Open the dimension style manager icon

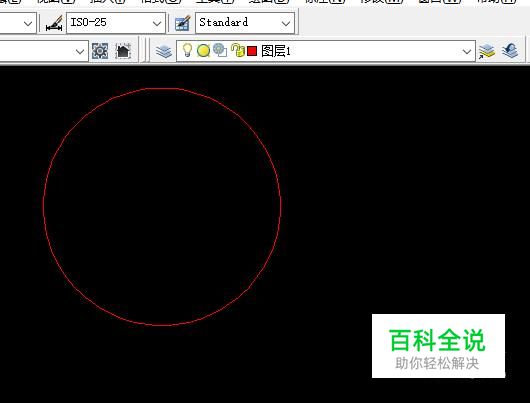point(55,23)
